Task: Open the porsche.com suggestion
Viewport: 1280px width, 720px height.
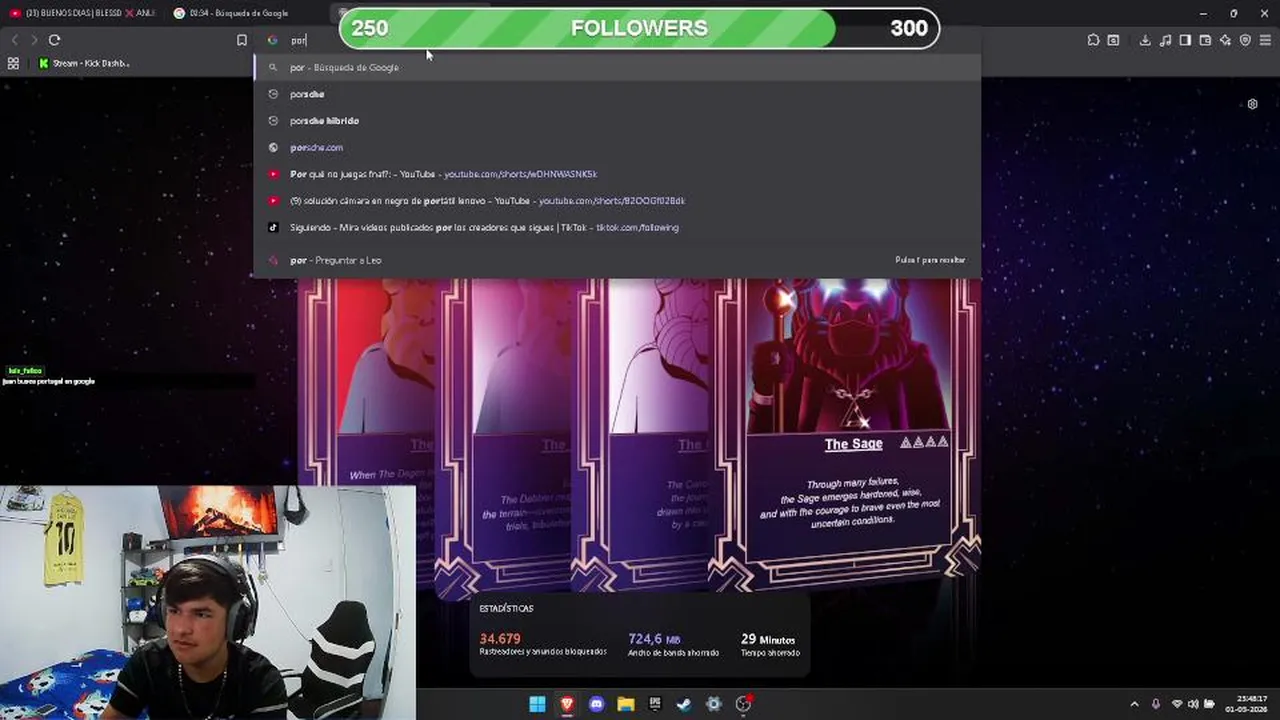Action: (617, 147)
